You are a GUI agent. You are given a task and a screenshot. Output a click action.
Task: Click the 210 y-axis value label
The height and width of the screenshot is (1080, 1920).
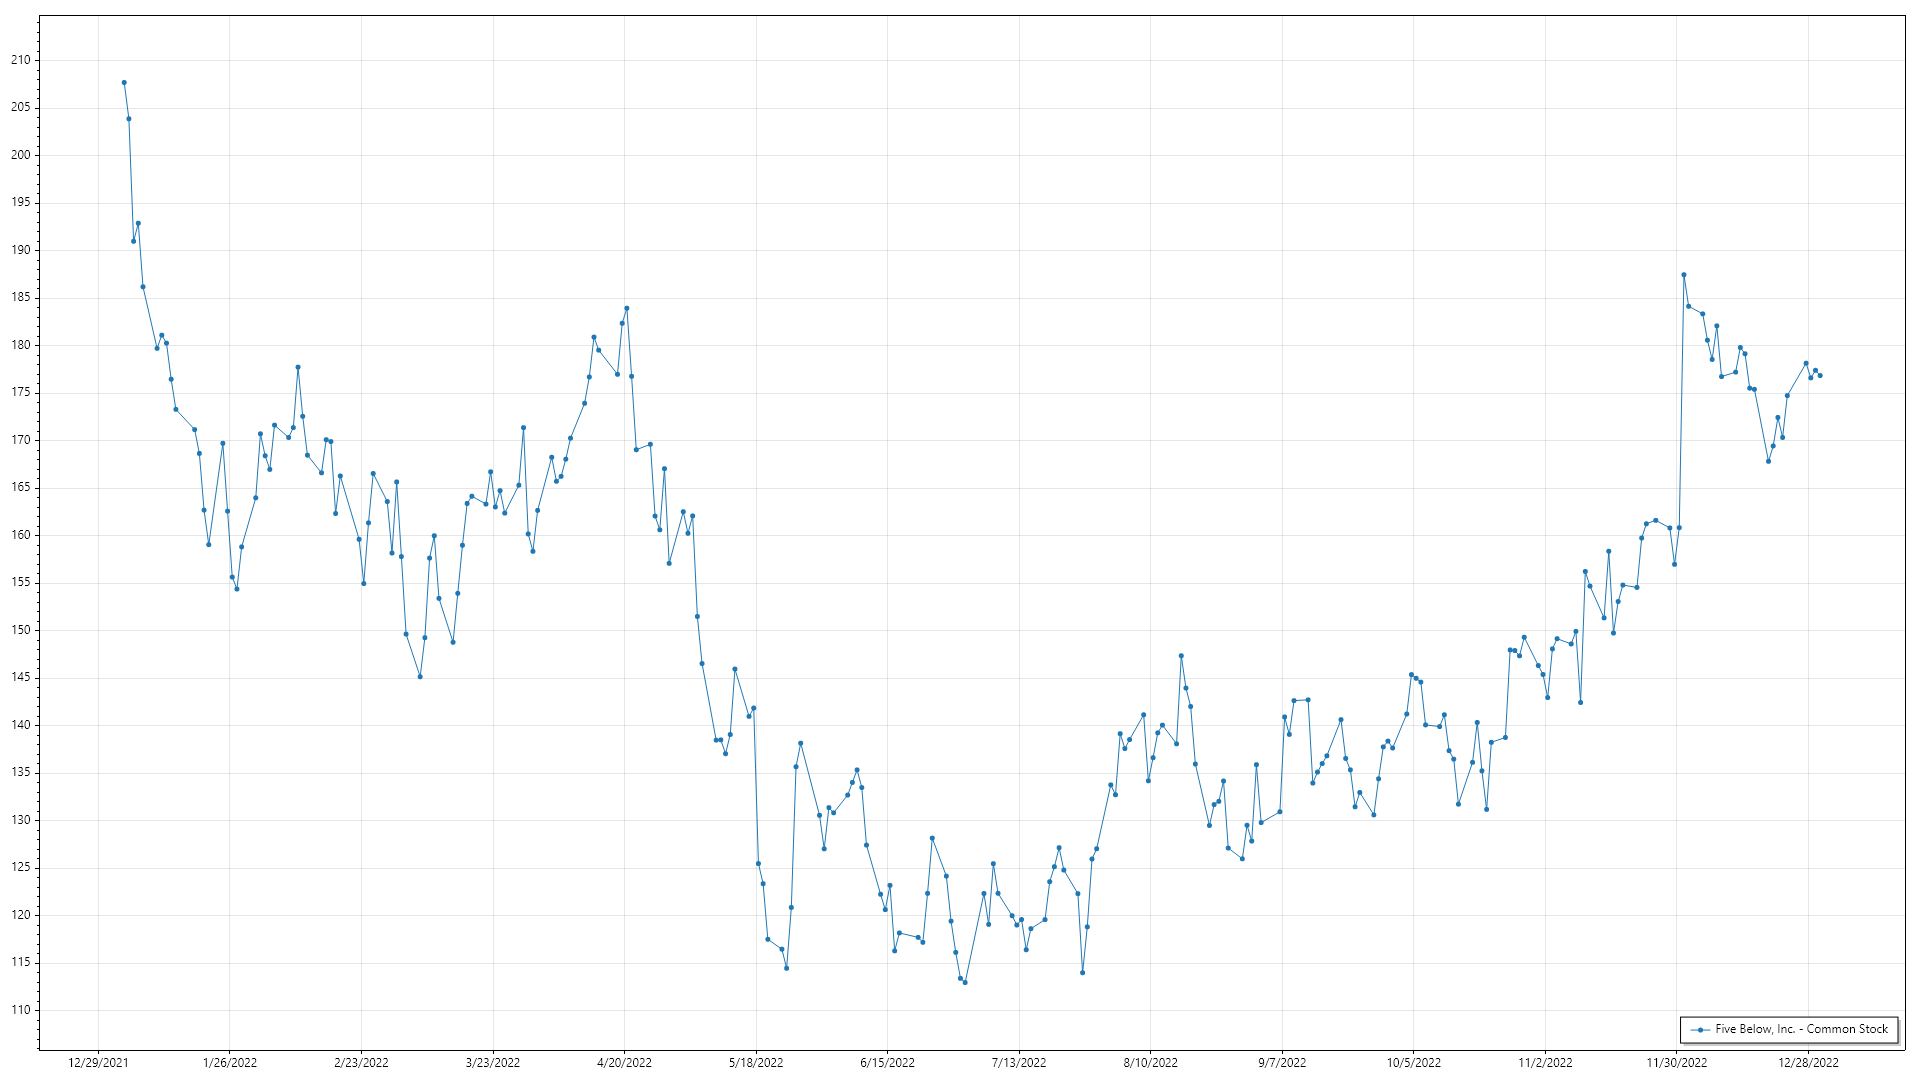point(21,60)
